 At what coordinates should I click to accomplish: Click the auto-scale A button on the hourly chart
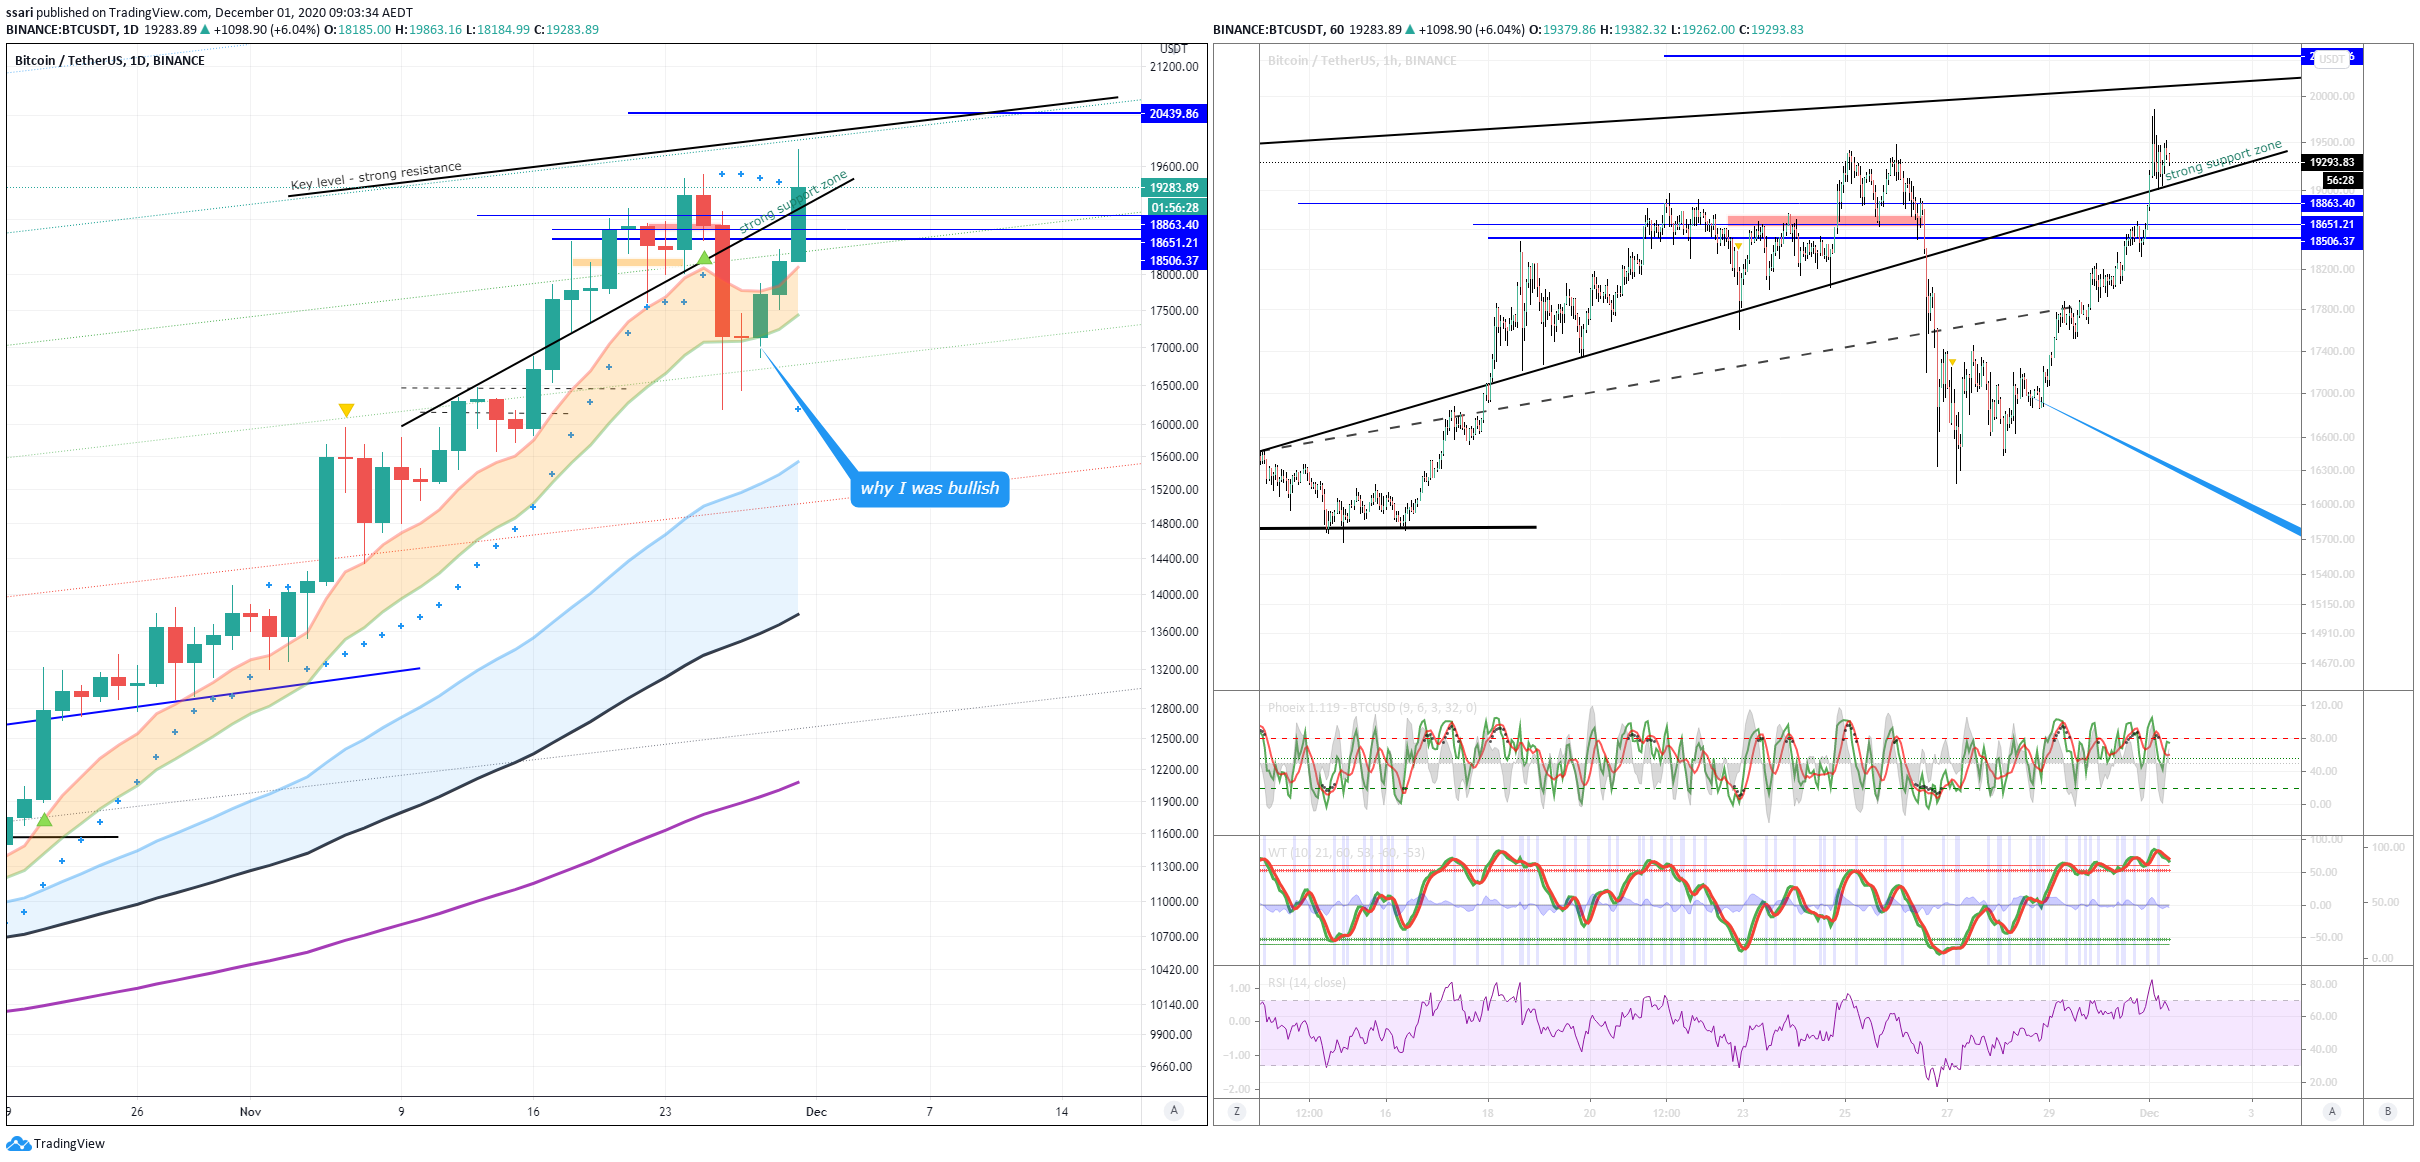2332,1111
